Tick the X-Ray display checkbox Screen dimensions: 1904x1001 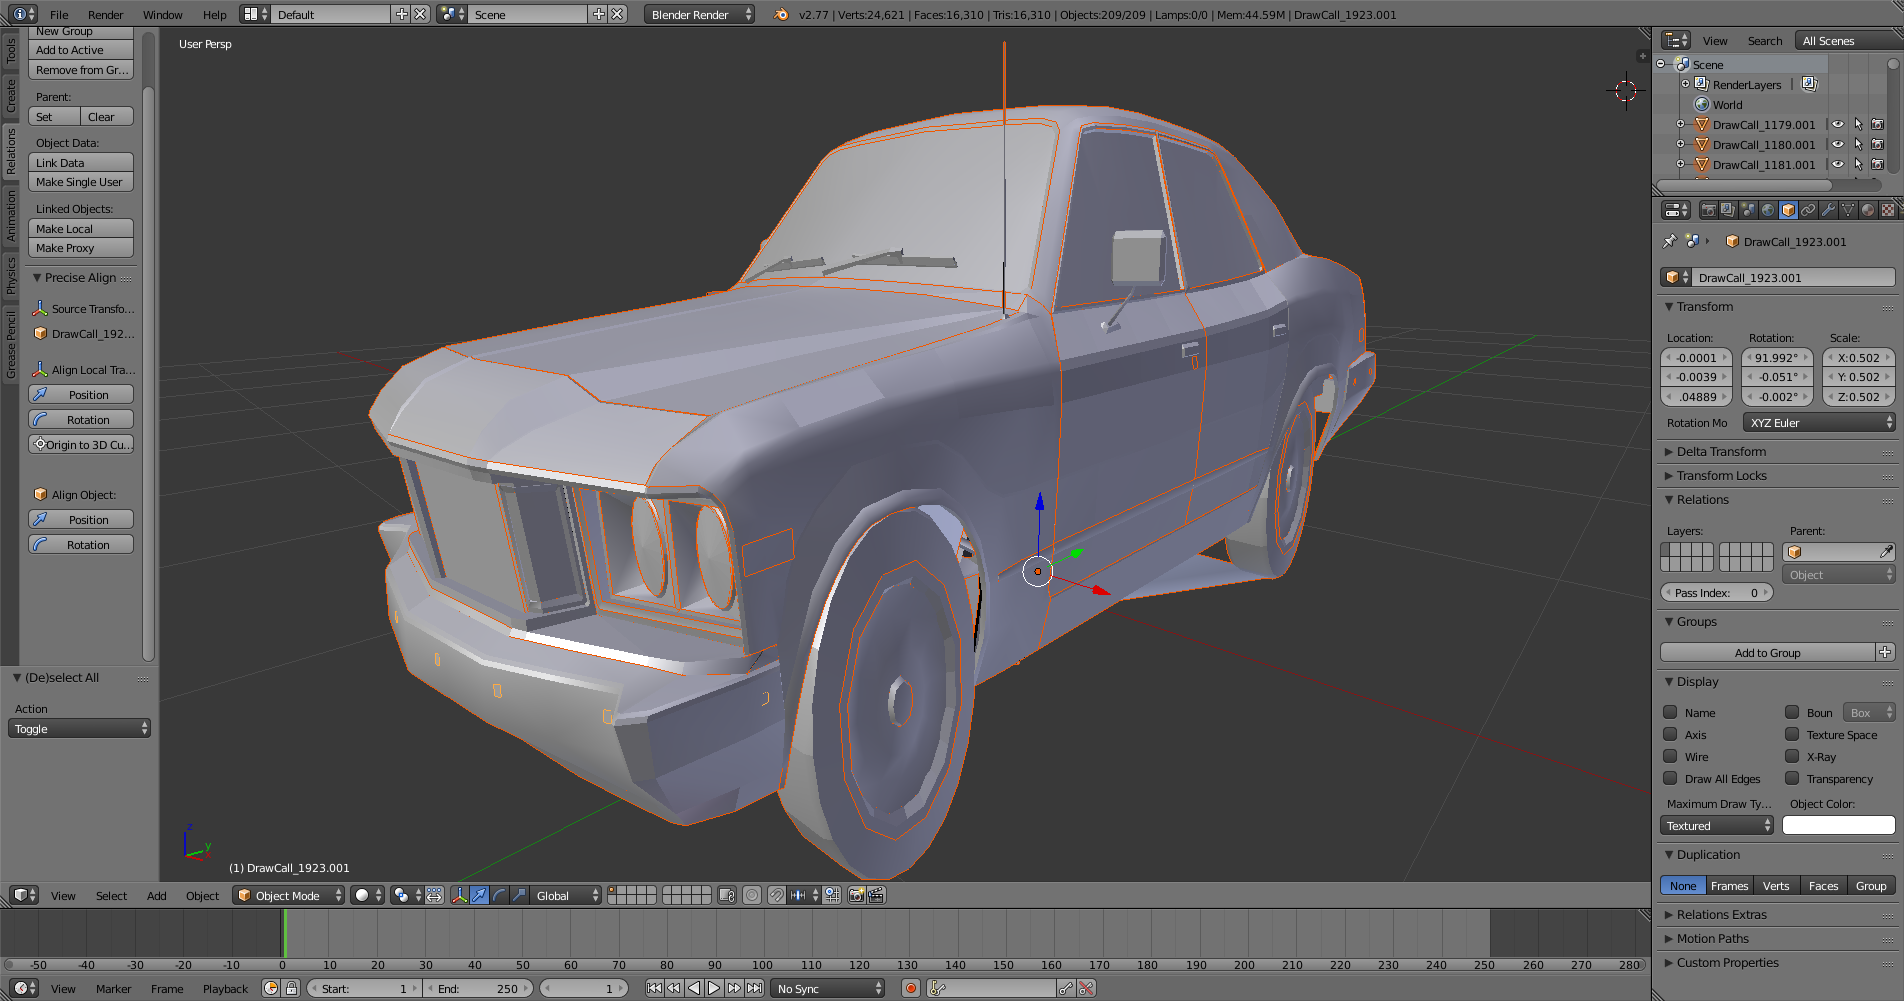click(x=1792, y=757)
